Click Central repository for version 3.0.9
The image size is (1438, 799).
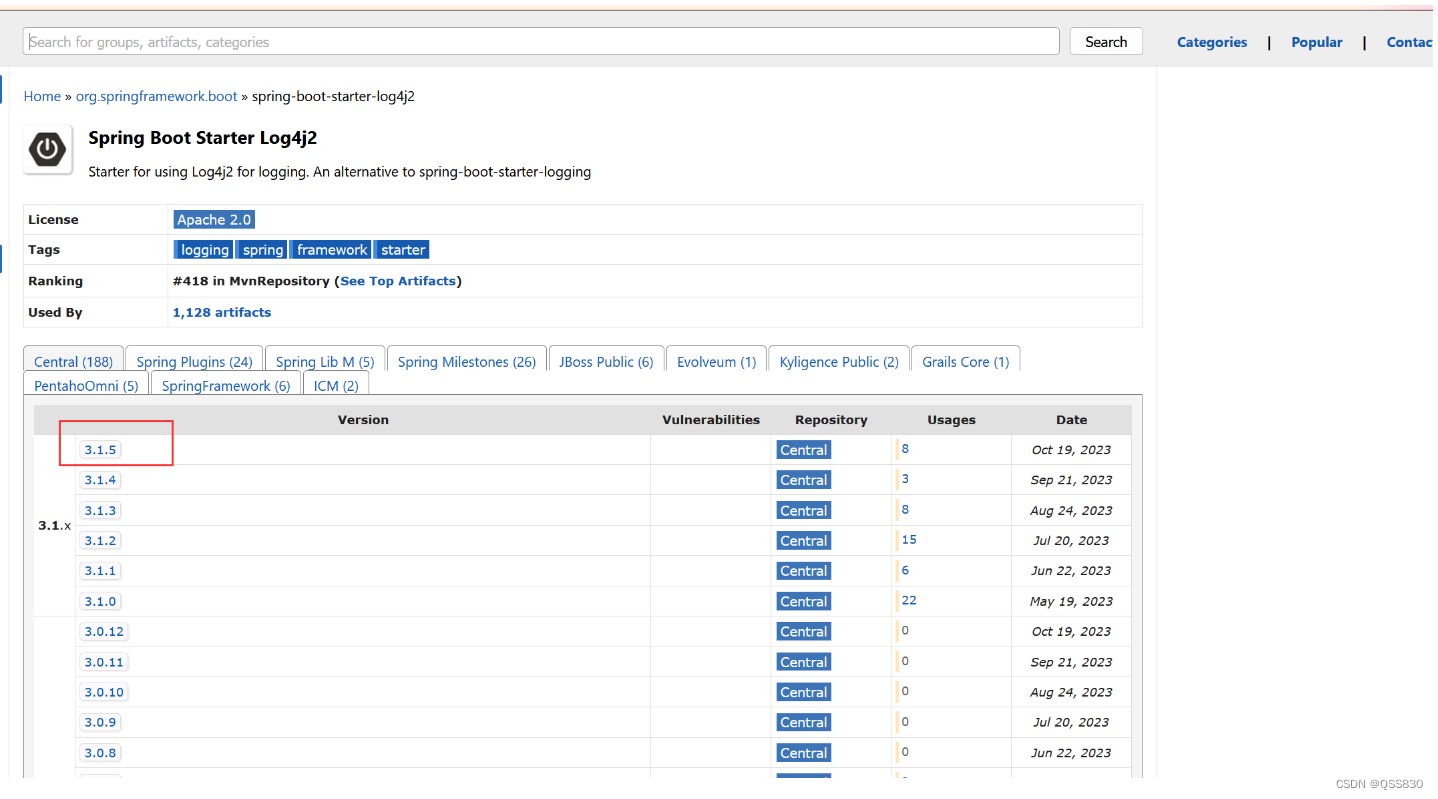tap(804, 722)
